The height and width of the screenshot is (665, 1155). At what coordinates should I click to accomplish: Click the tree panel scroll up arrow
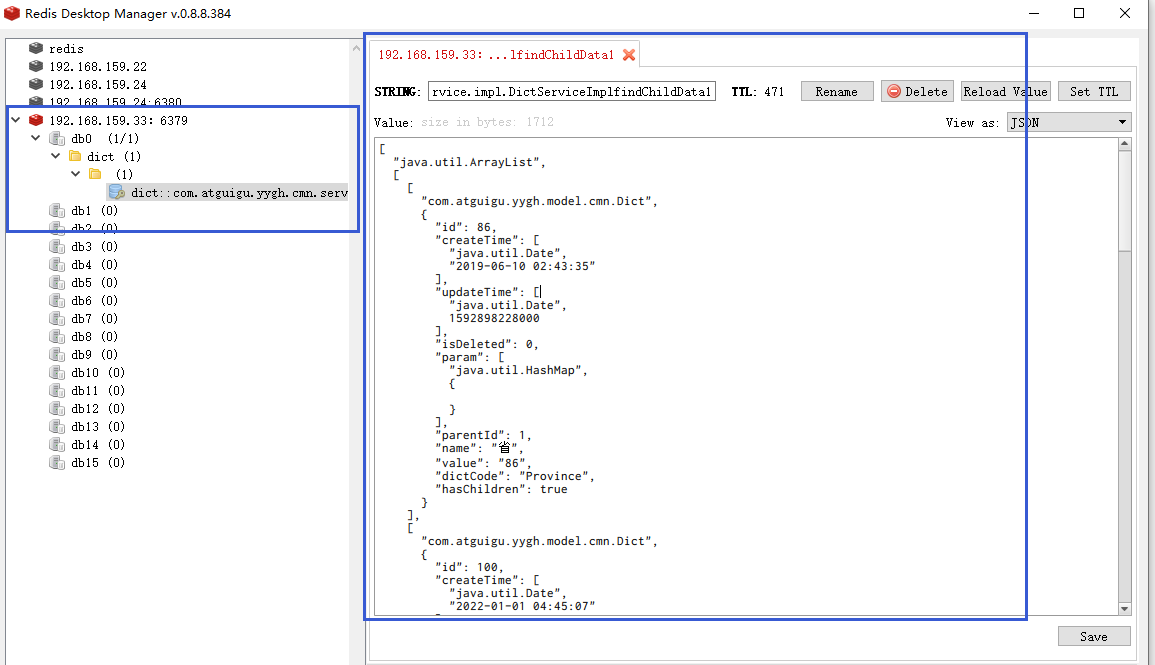click(357, 49)
